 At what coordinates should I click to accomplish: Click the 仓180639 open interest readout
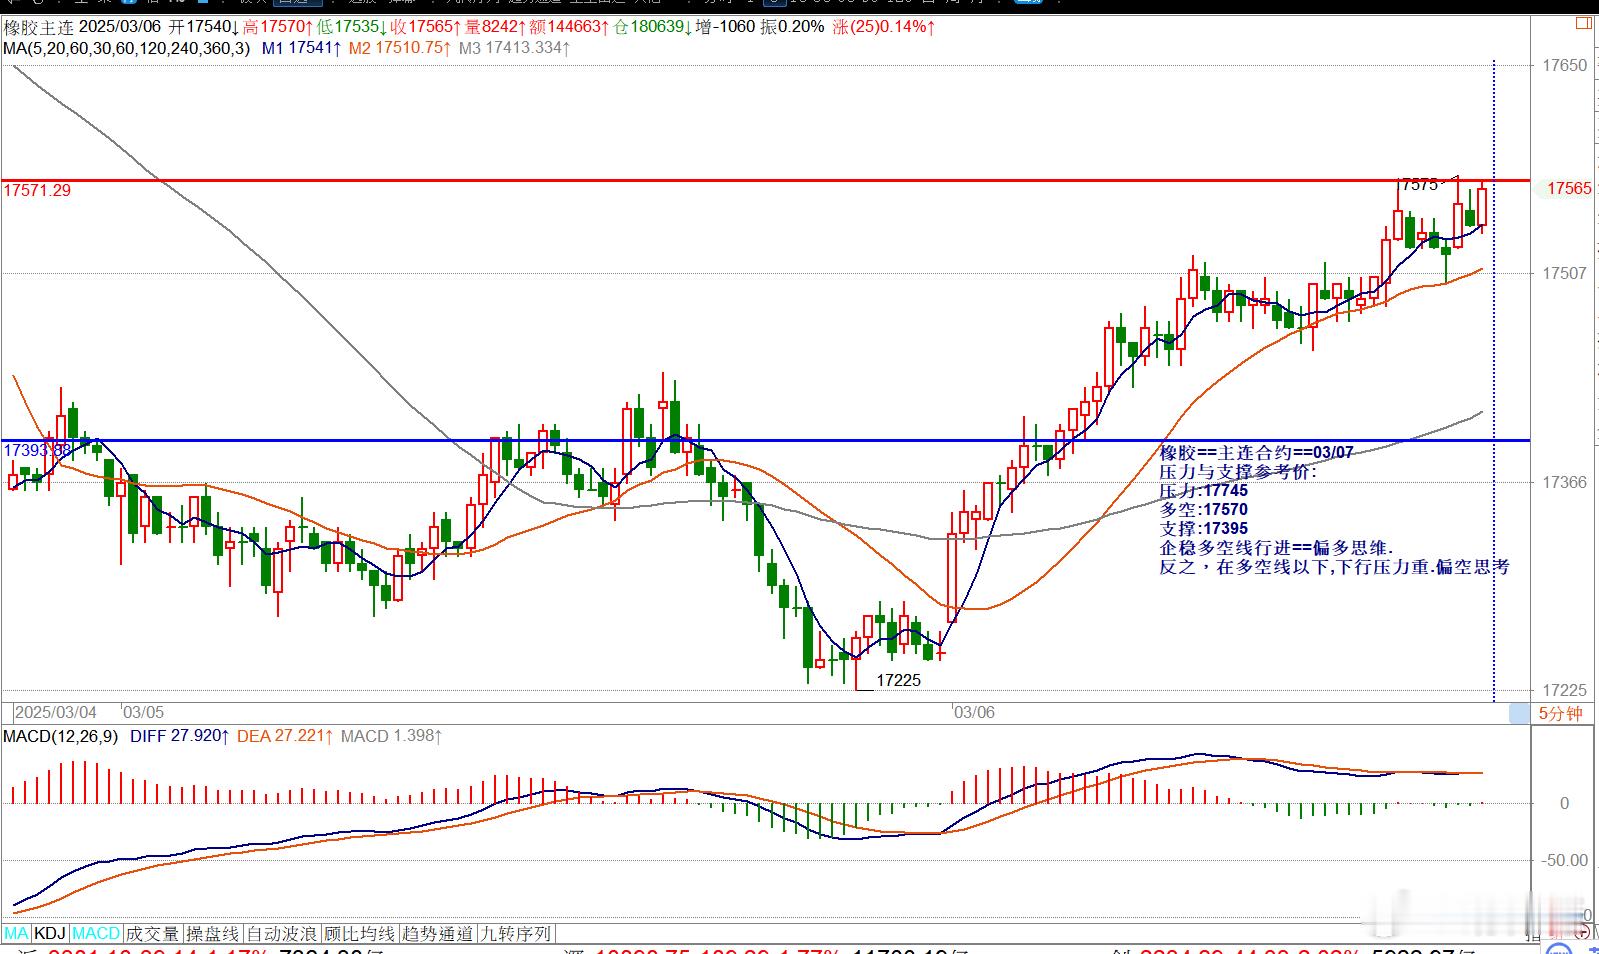coord(652,27)
